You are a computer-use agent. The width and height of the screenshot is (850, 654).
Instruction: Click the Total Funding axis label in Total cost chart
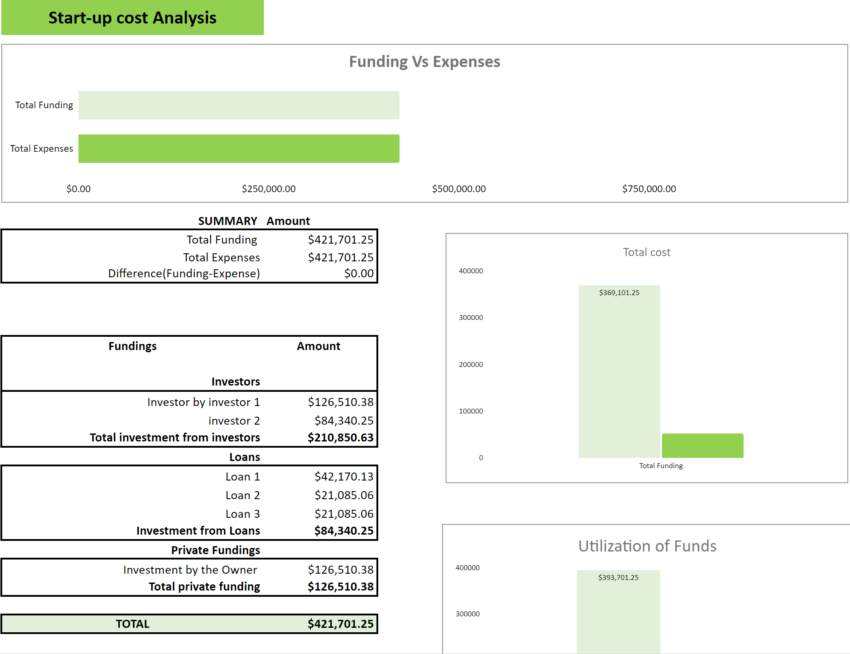660,465
